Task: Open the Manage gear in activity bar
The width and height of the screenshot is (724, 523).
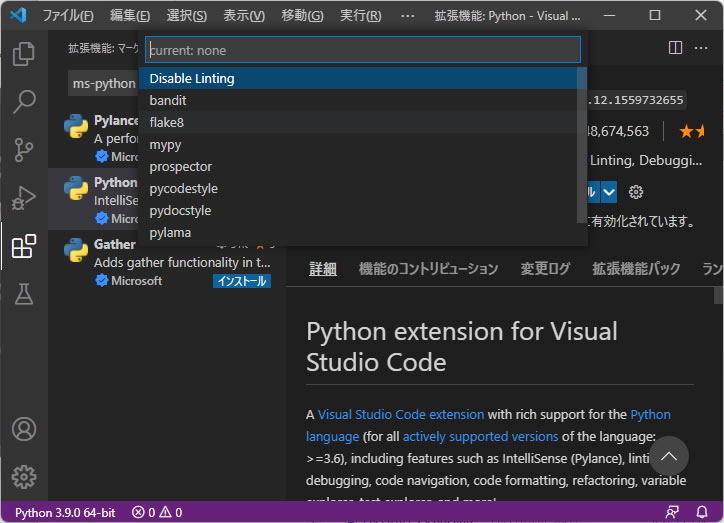Action: pyautogui.click(x=23, y=476)
